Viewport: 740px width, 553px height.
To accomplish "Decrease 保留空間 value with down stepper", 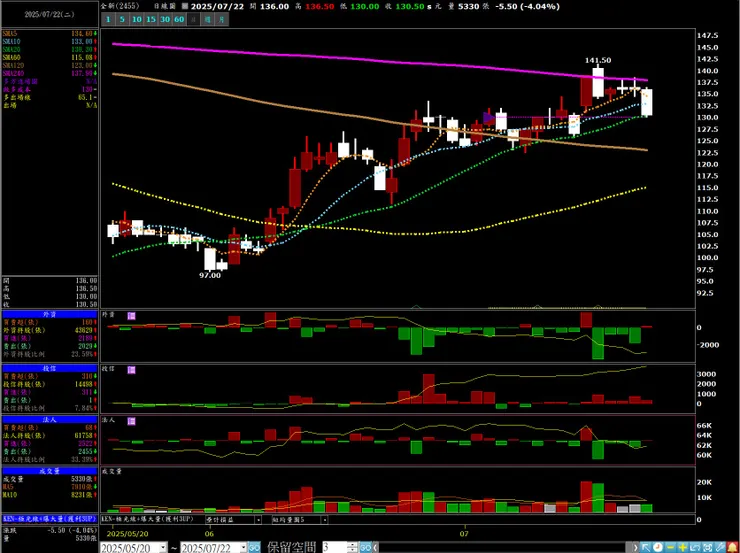I will (353, 550).
